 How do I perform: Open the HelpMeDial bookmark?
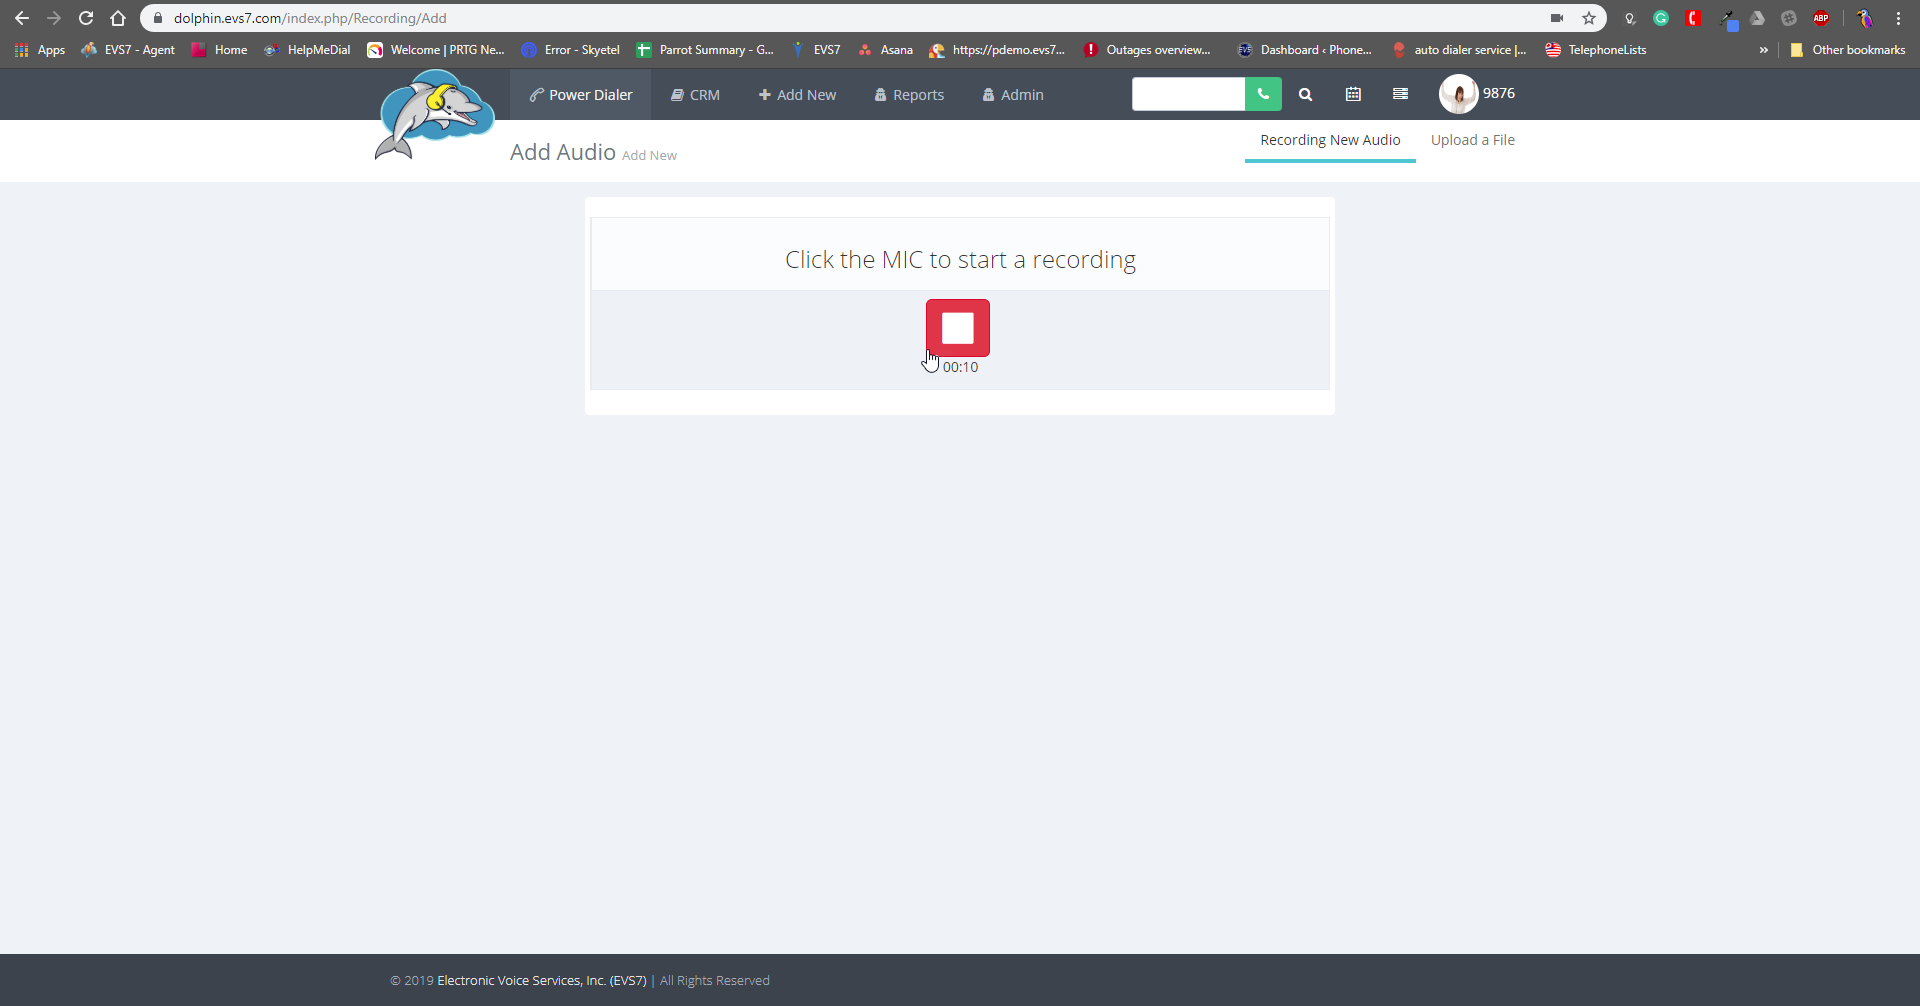pos(307,50)
